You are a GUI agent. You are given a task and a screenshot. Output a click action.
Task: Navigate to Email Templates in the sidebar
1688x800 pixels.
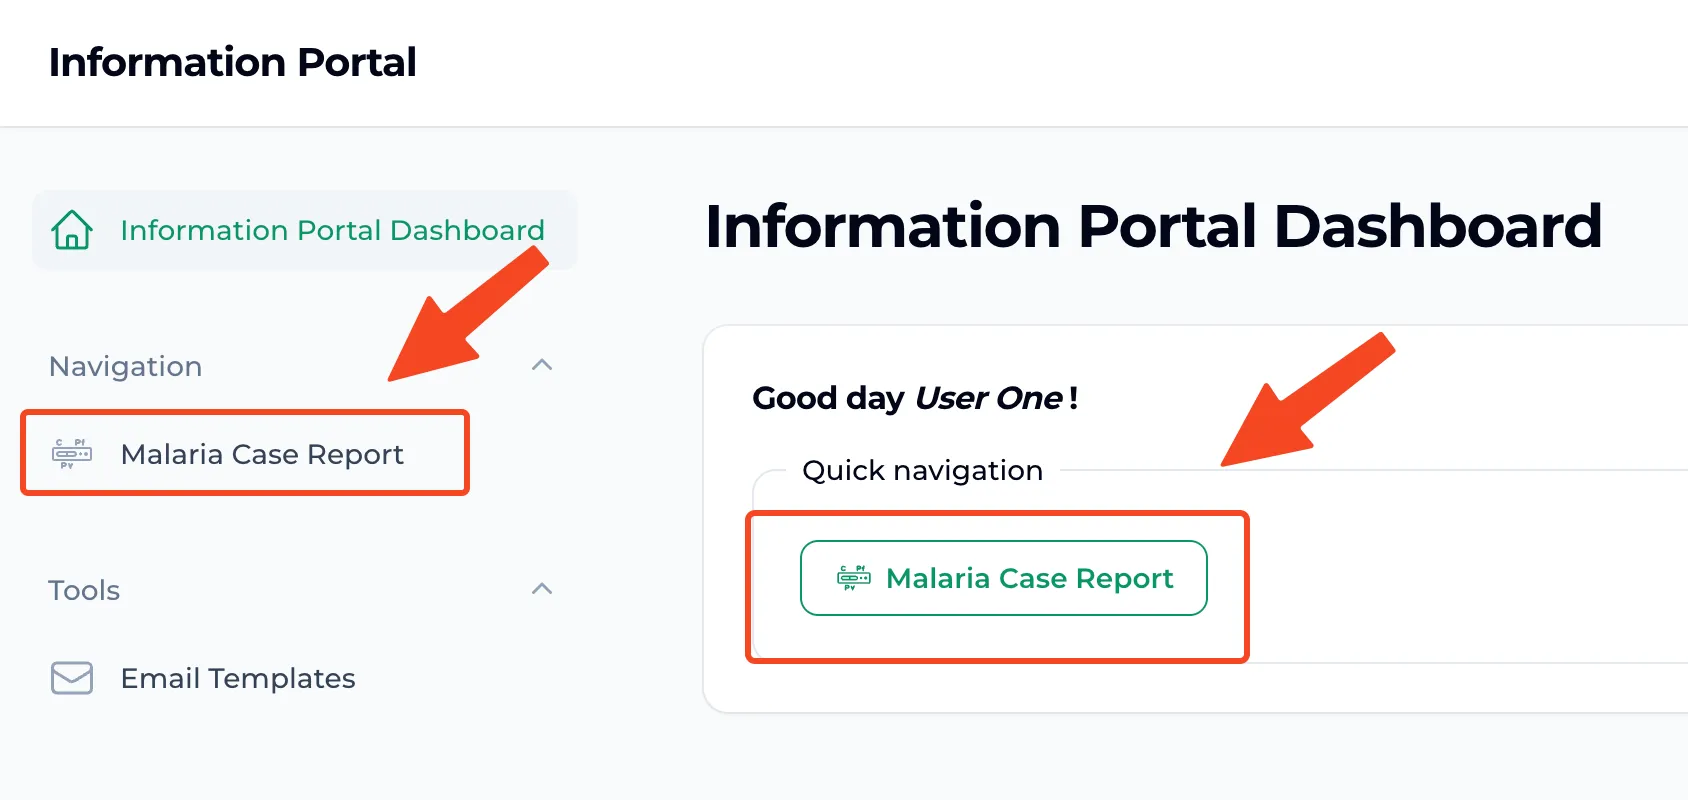(x=236, y=678)
